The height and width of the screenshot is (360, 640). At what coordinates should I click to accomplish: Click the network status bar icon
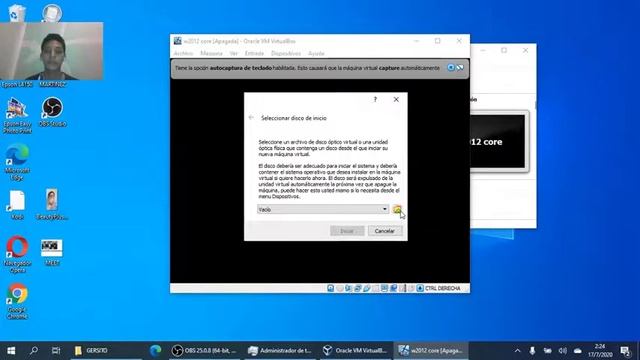(x=358, y=288)
